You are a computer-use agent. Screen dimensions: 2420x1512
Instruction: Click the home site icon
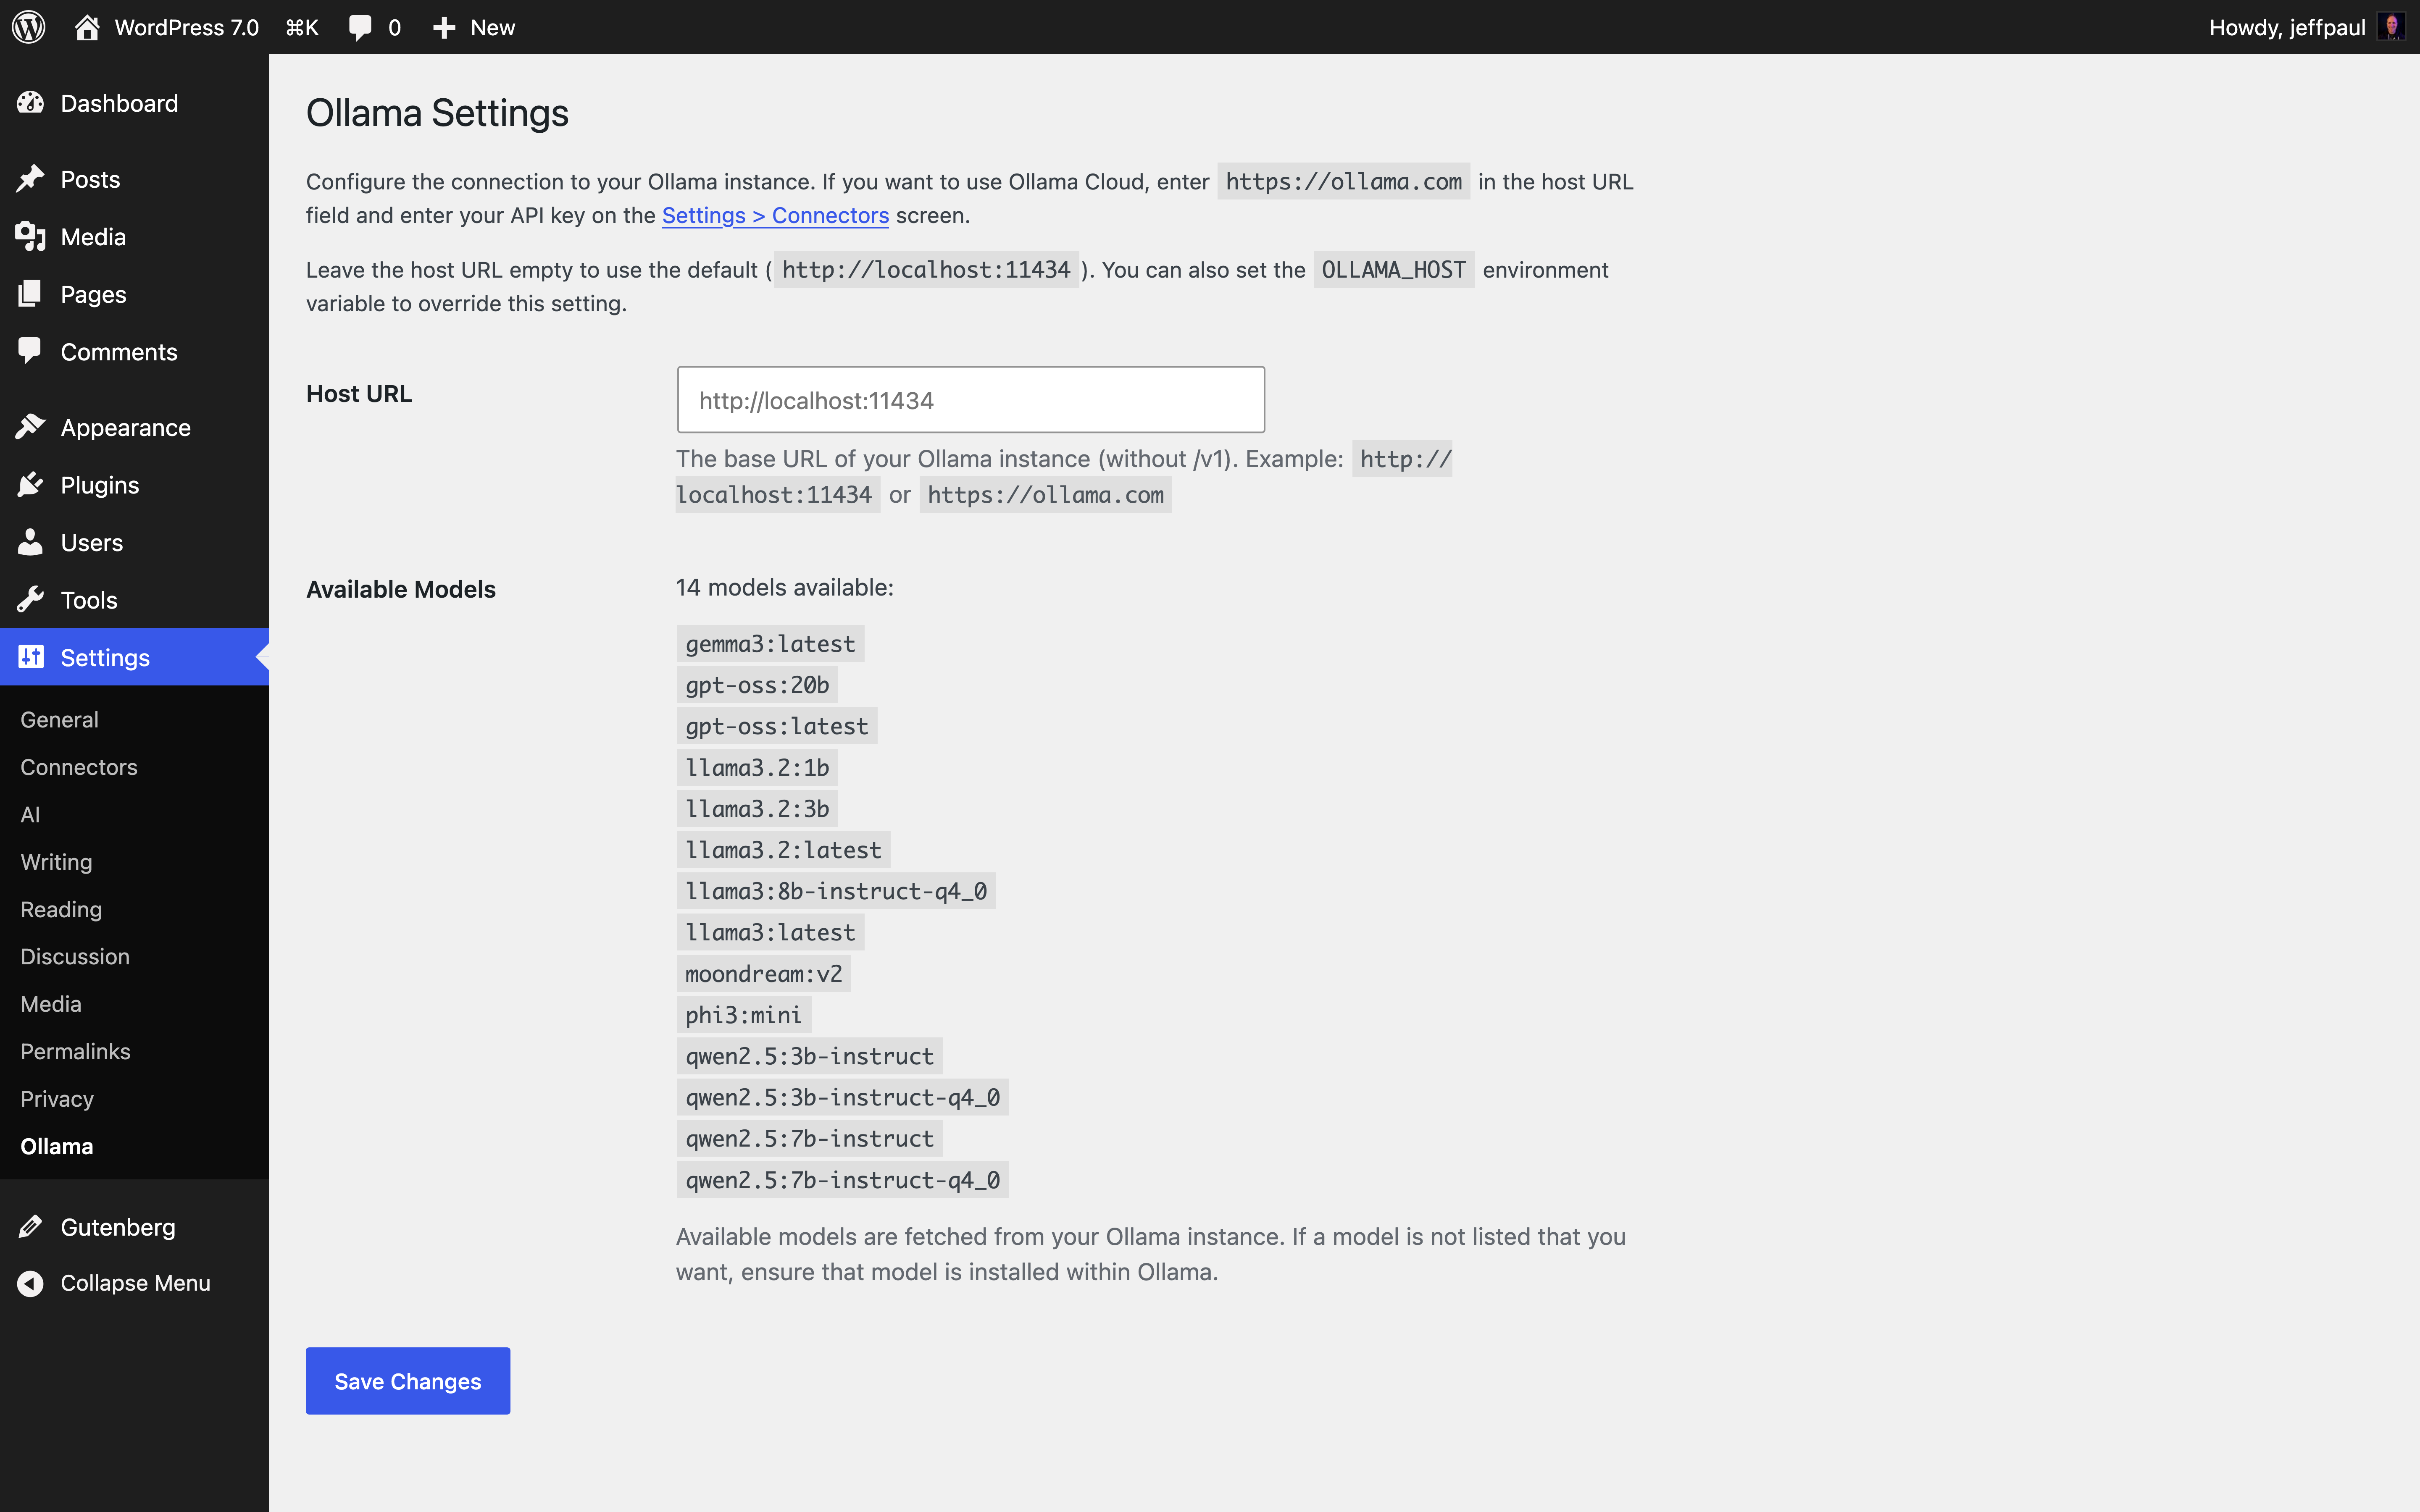click(x=87, y=27)
